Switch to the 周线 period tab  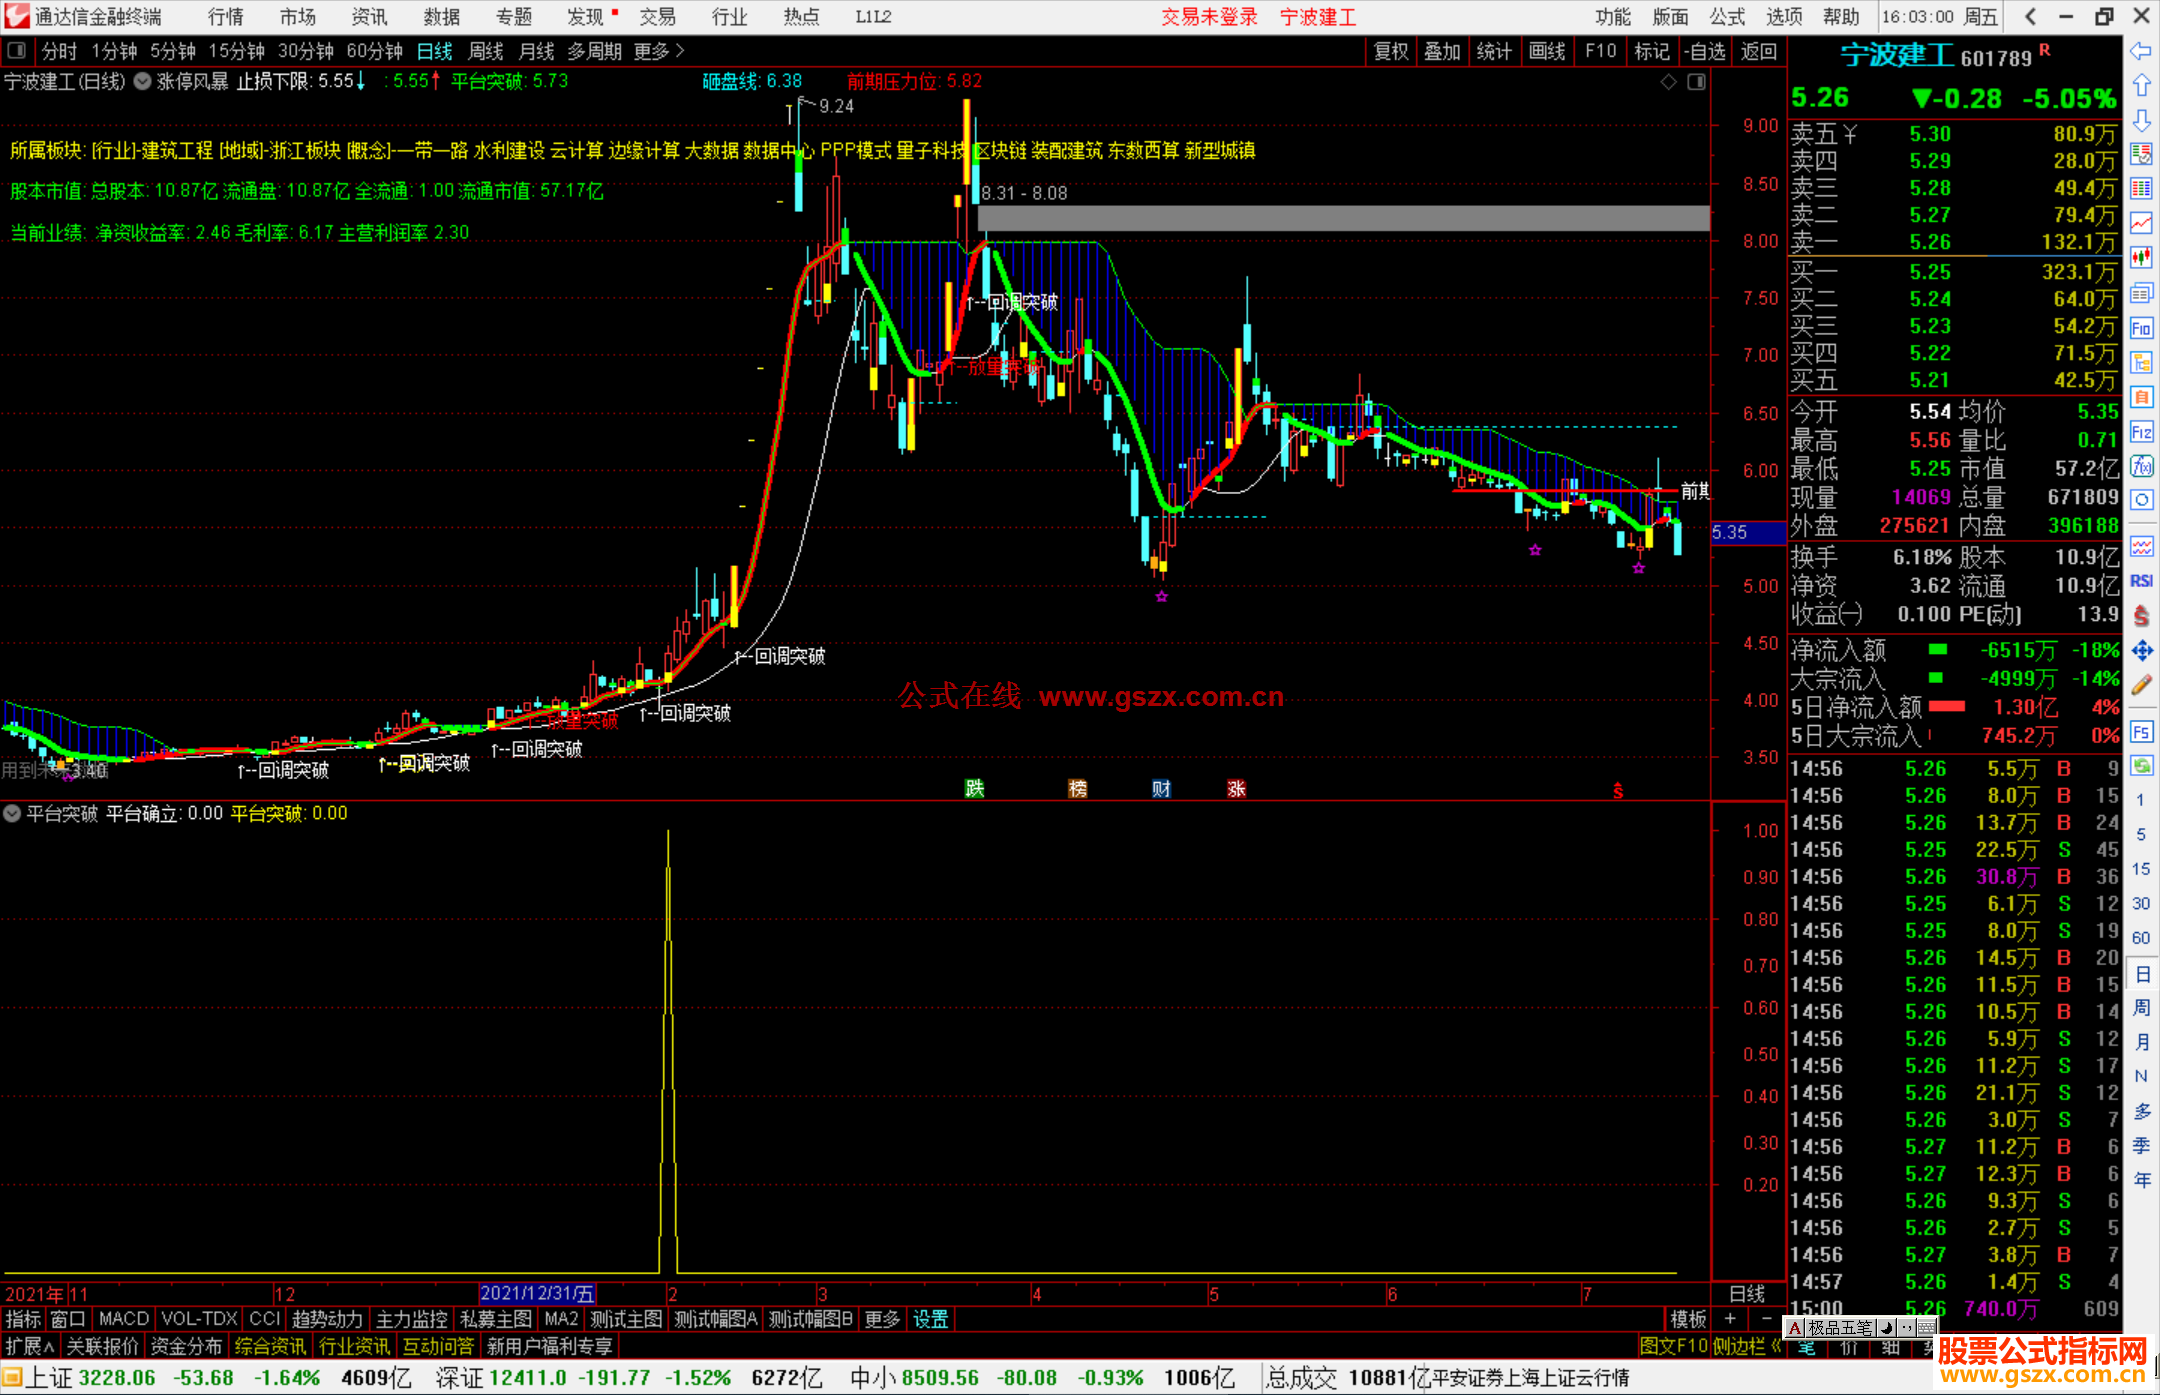[x=486, y=51]
